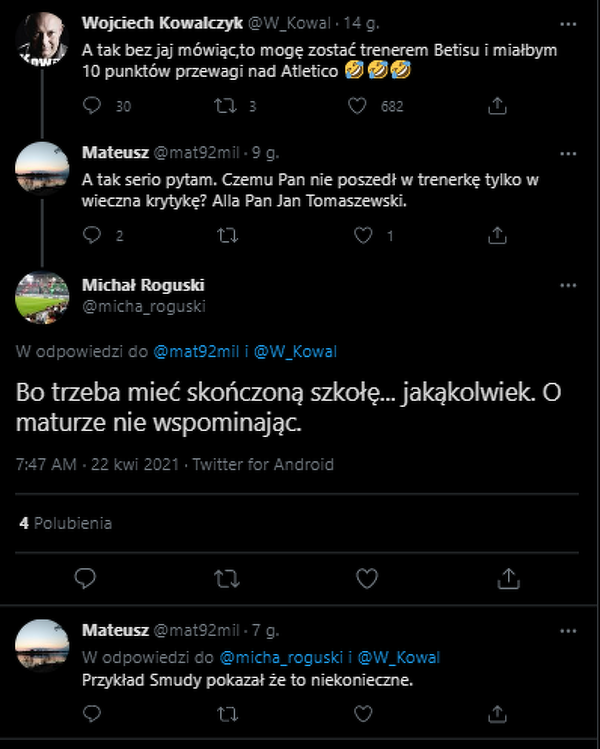600x749 pixels.
Task: Retweet Mateusz's 'A tak serio pytam' tweet
Action: [228, 236]
